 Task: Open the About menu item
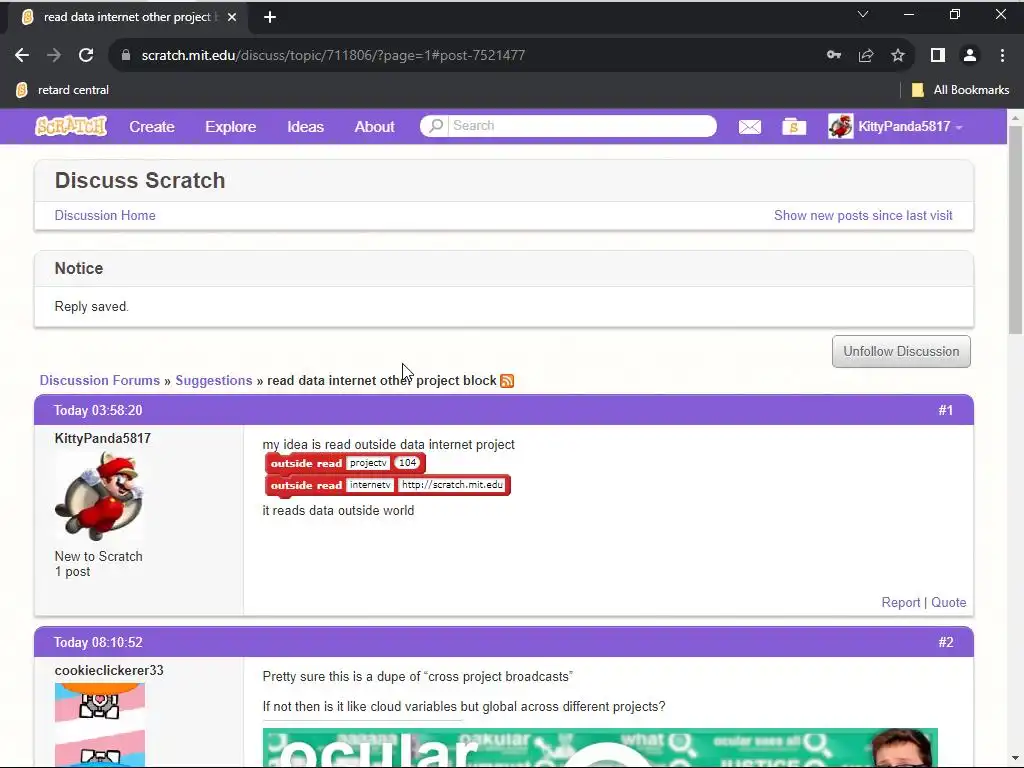pyautogui.click(x=374, y=127)
